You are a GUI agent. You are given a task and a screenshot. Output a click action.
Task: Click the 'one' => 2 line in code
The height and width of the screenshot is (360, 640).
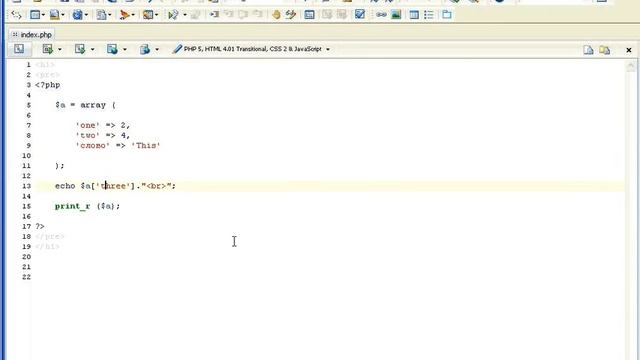coord(103,125)
